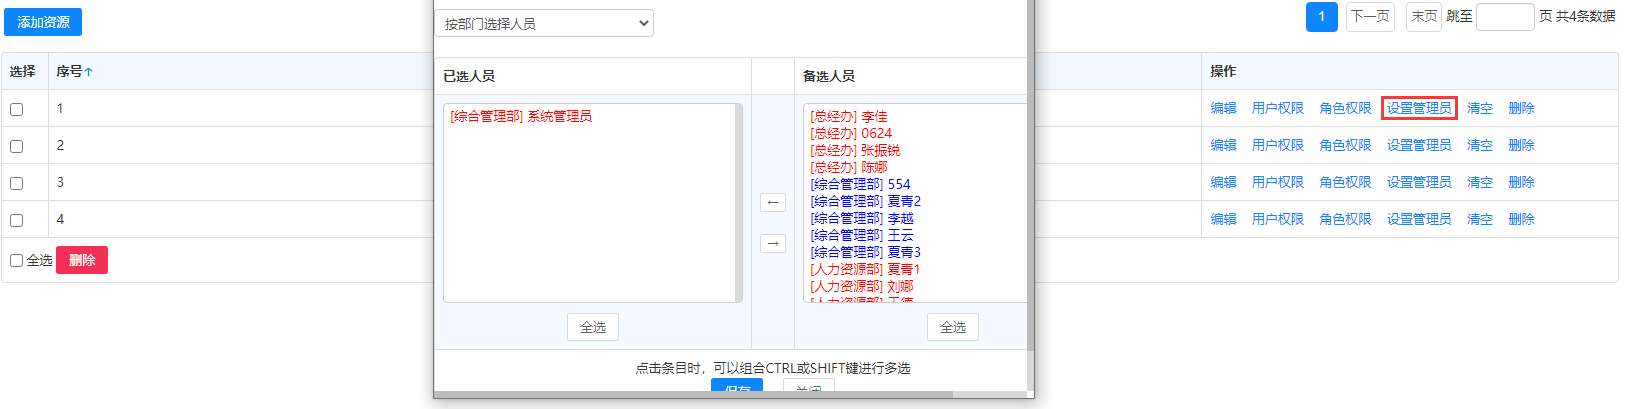Click 编辑 for row 2
1627x409 pixels.
coord(1223,145)
